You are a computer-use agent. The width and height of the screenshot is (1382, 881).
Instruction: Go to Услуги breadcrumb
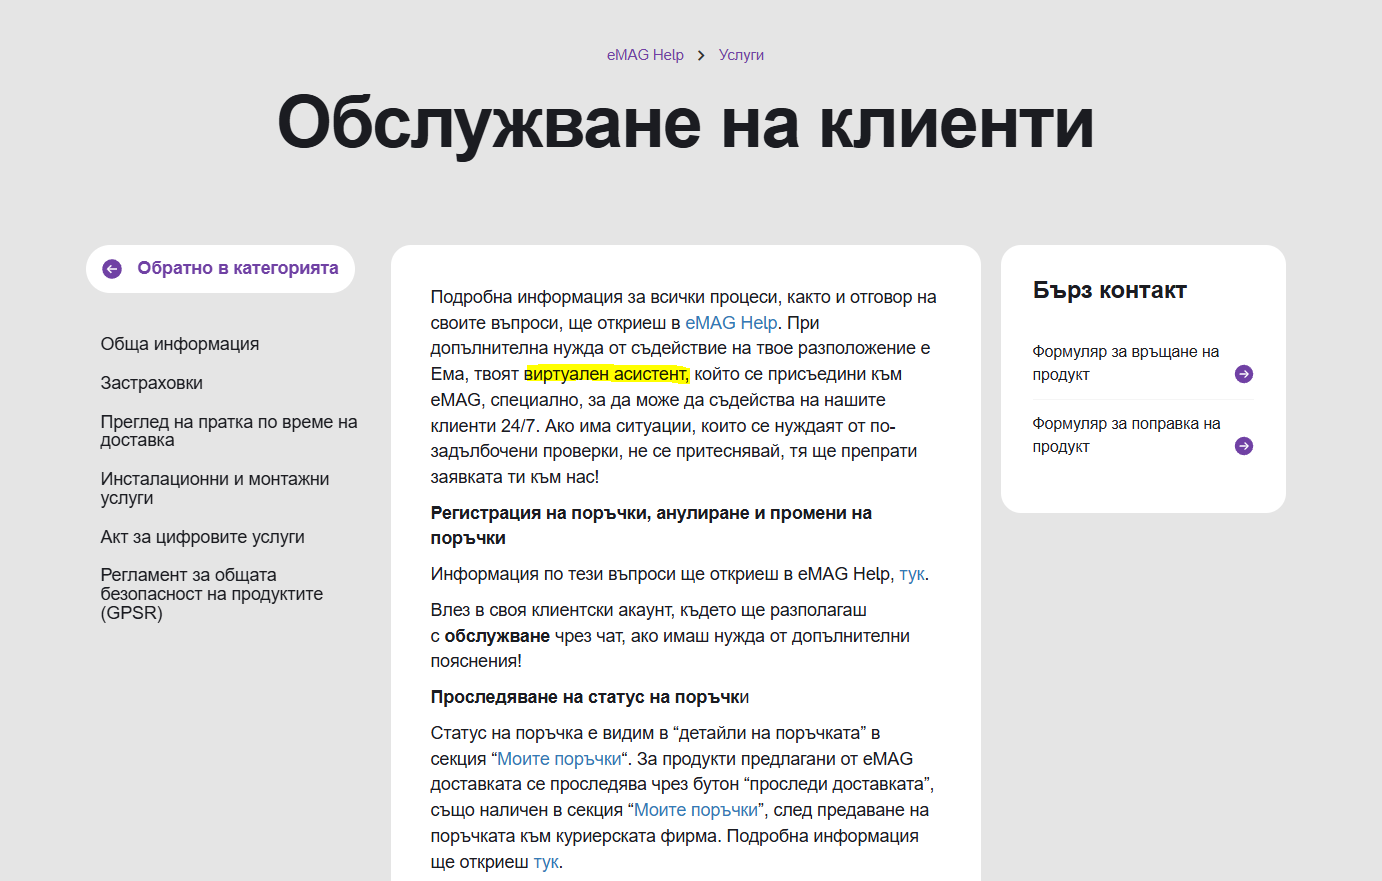coord(741,55)
